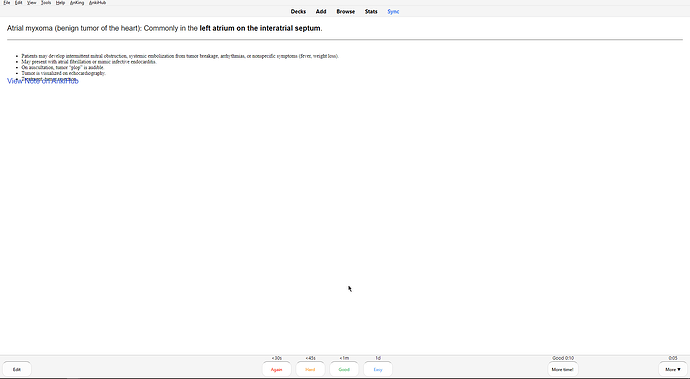
Task: Click the bold text left atrium on the interatrial septum
Action: (260, 28)
